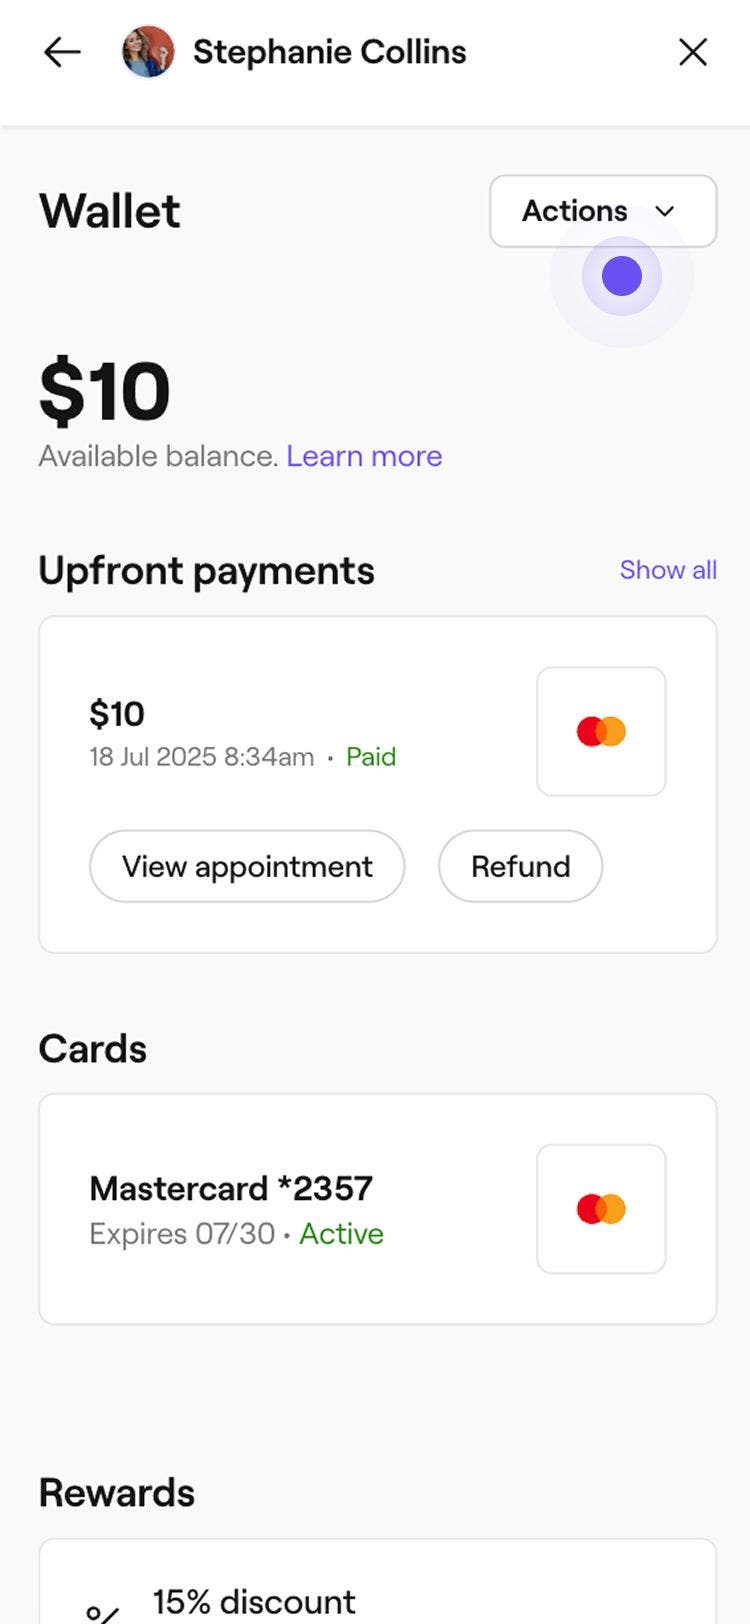Select the Mastercard *2357 card entry

[231, 1189]
